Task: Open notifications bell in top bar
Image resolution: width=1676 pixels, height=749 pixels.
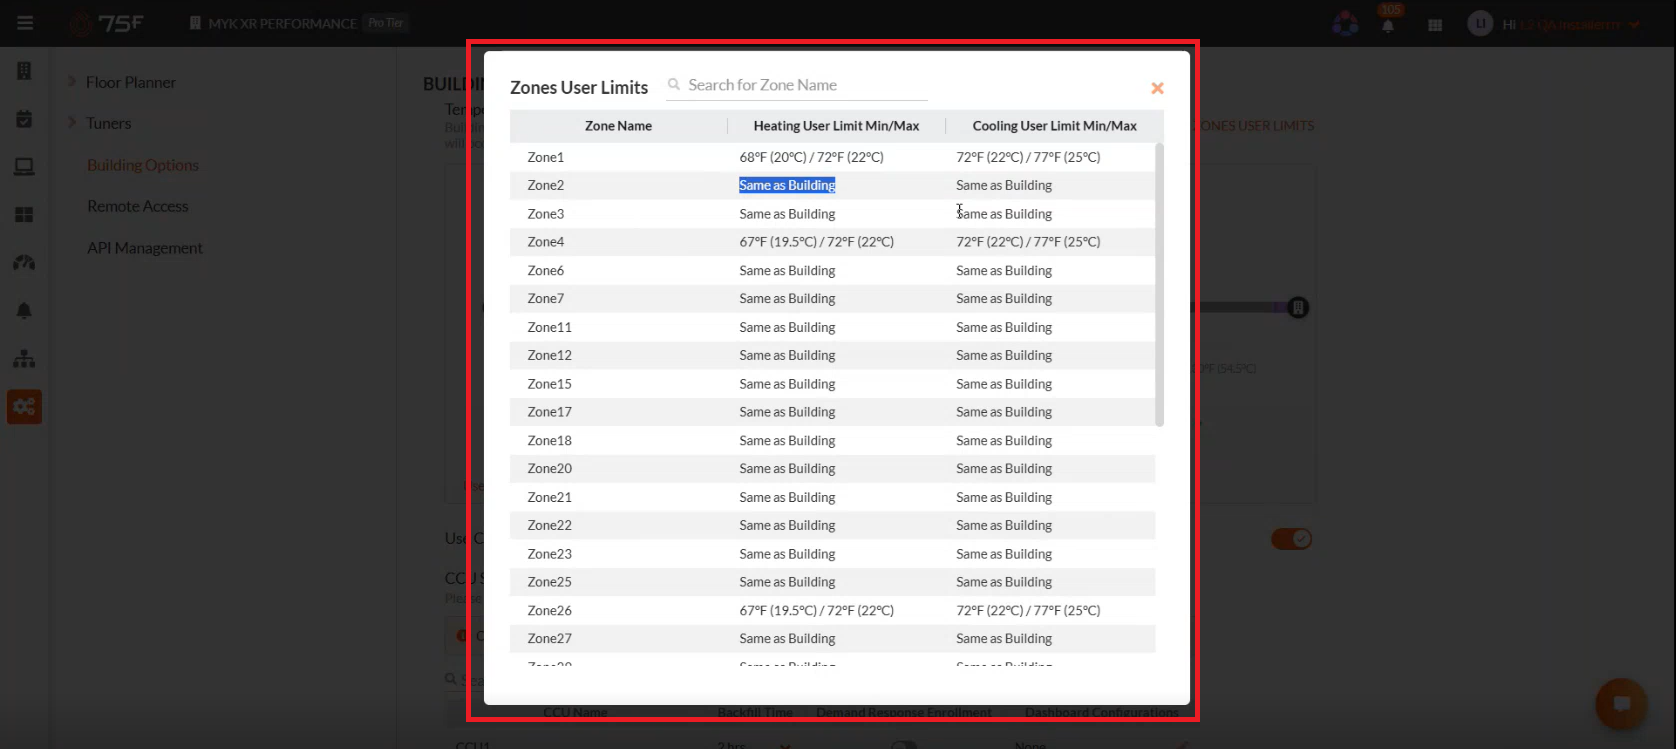Action: (1388, 25)
